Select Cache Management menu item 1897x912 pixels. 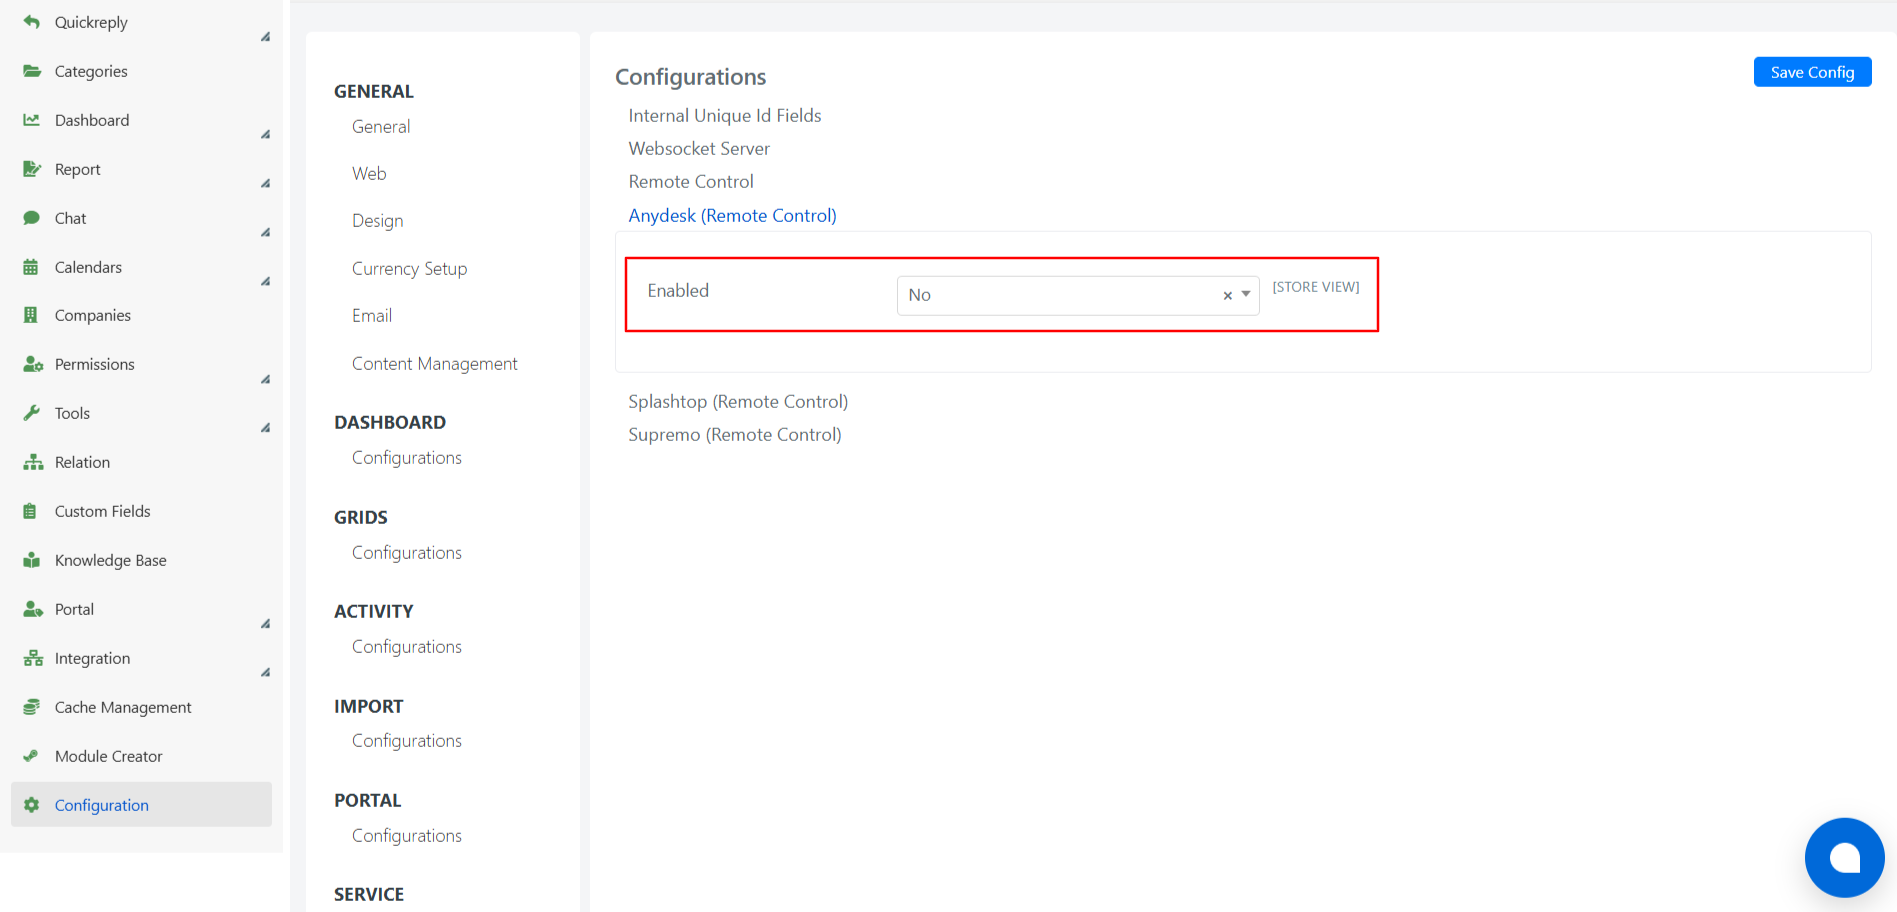(123, 707)
